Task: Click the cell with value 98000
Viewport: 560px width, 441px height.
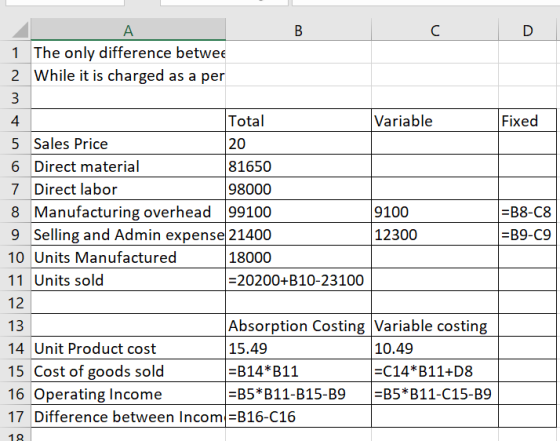Action: point(298,189)
